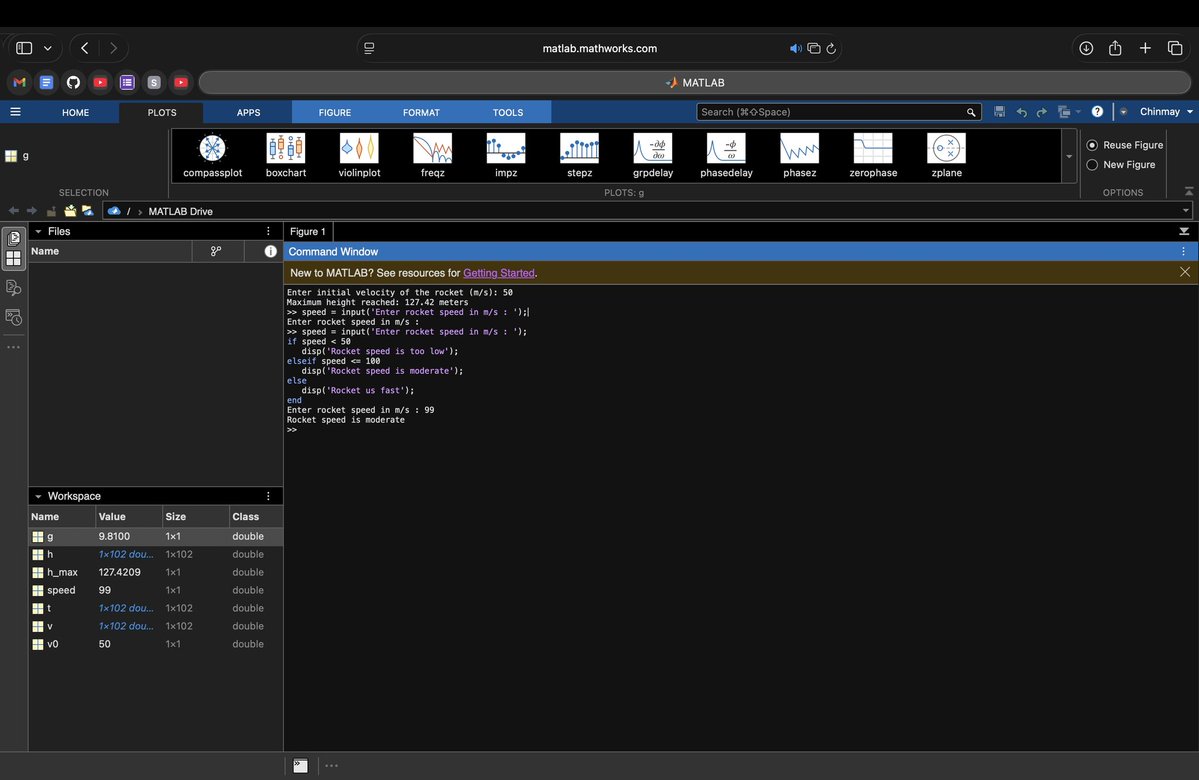This screenshot has height=780, width=1199.
Task: Select workspace variable speed
Action: tap(155, 590)
